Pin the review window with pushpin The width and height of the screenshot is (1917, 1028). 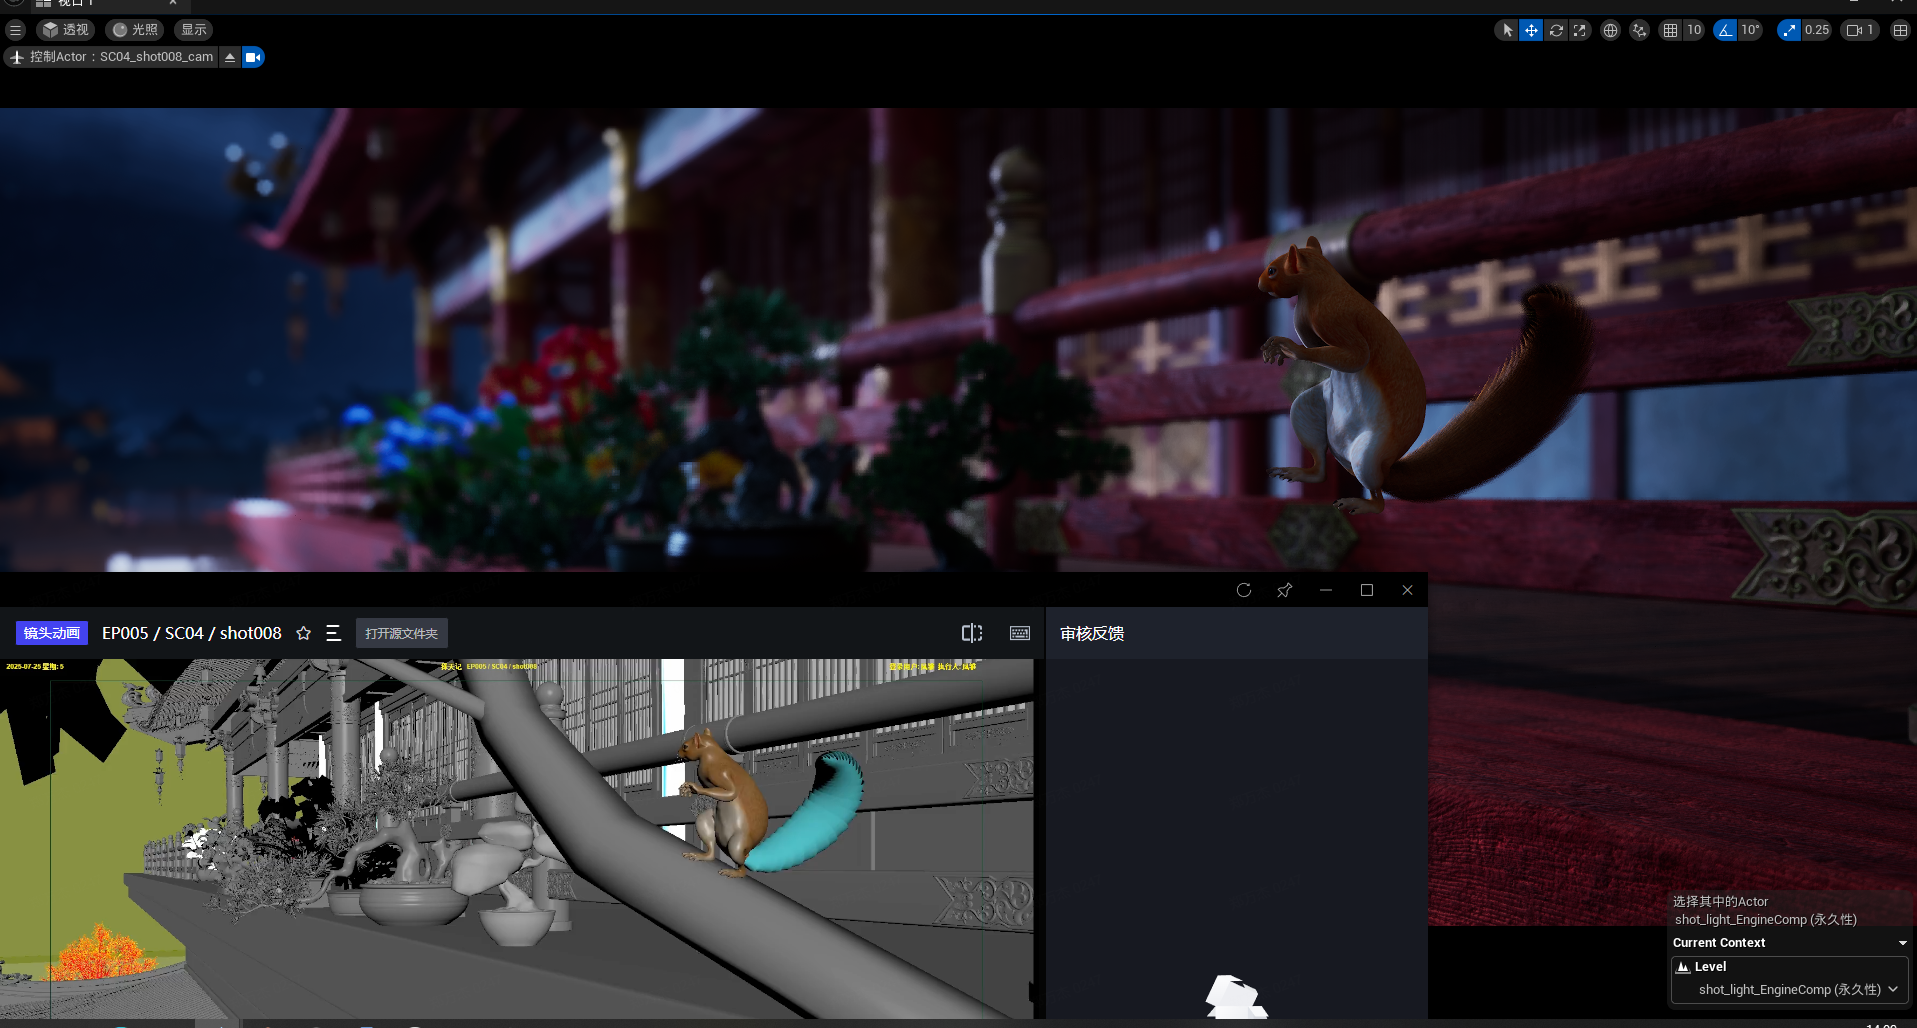[x=1284, y=590]
